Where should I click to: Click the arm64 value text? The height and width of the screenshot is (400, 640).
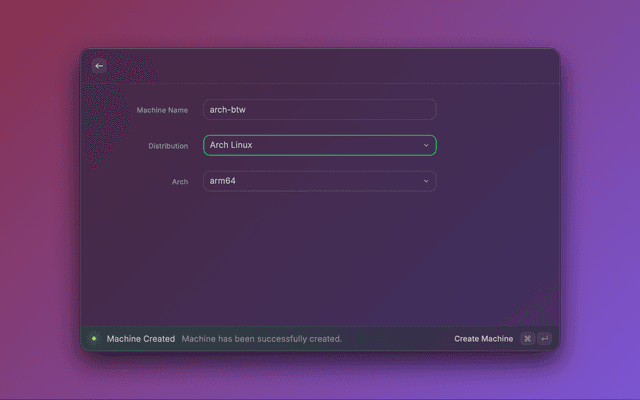pos(222,181)
